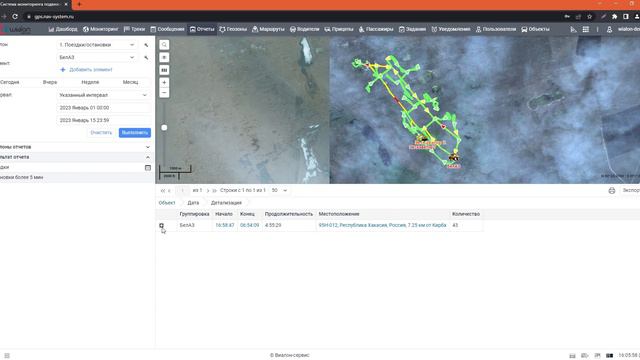Click the map layers icon below search
Screen dimensions: 640x360
pyautogui.click(x=164, y=58)
